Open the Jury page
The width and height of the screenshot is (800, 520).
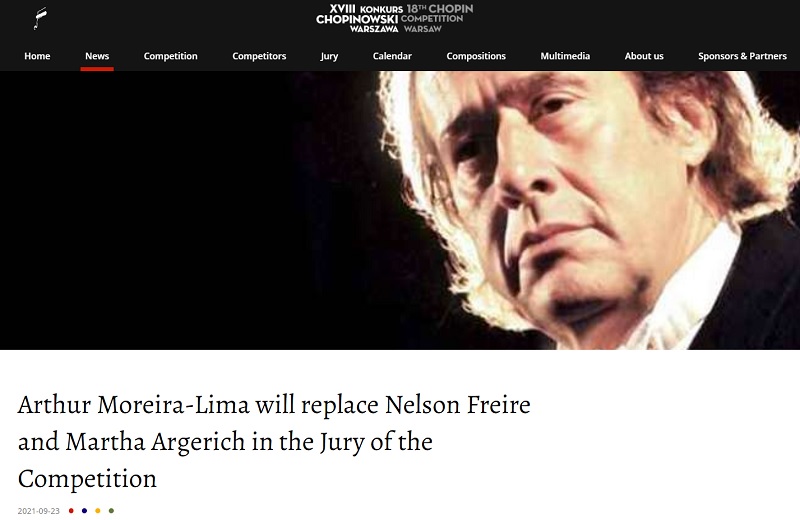[329, 56]
